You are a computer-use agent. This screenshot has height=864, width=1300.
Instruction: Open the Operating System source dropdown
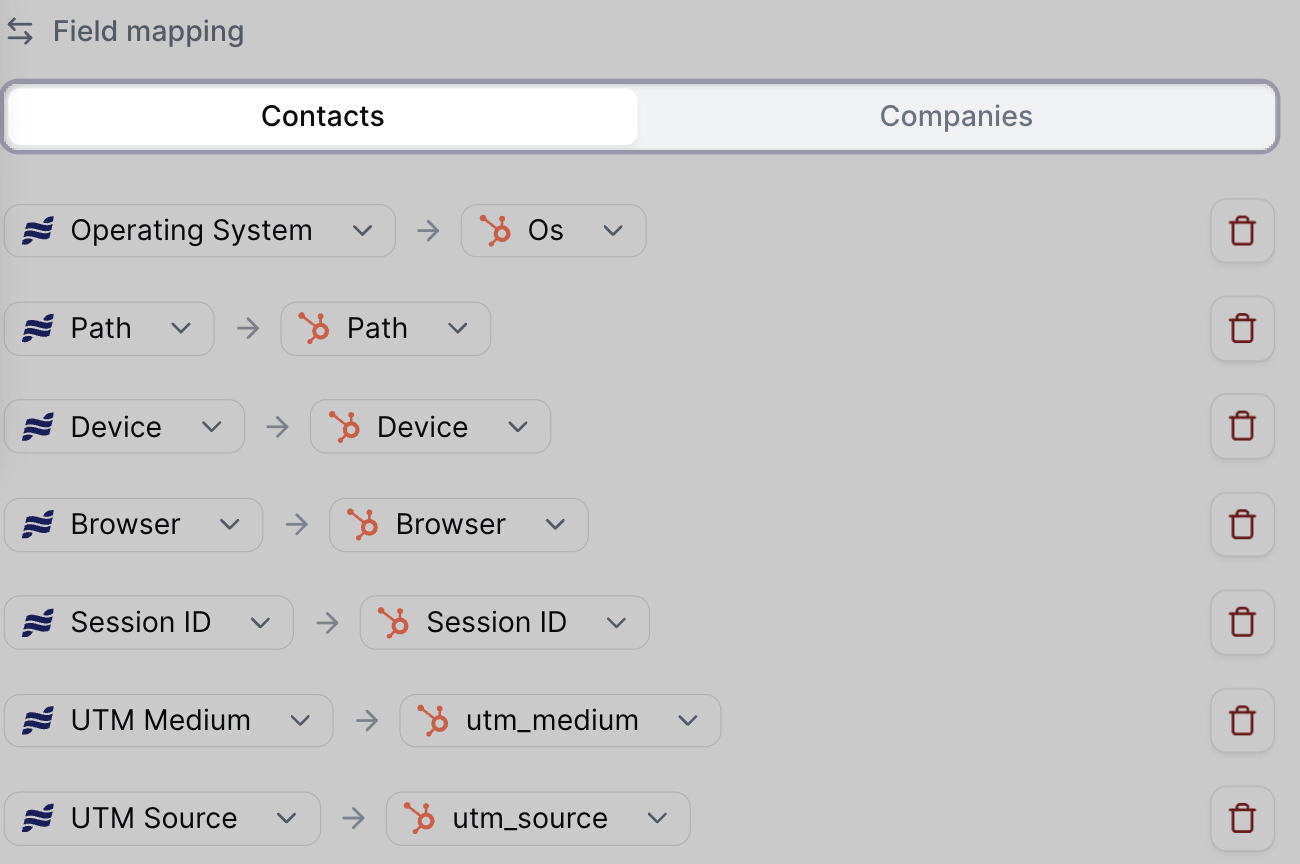200,231
